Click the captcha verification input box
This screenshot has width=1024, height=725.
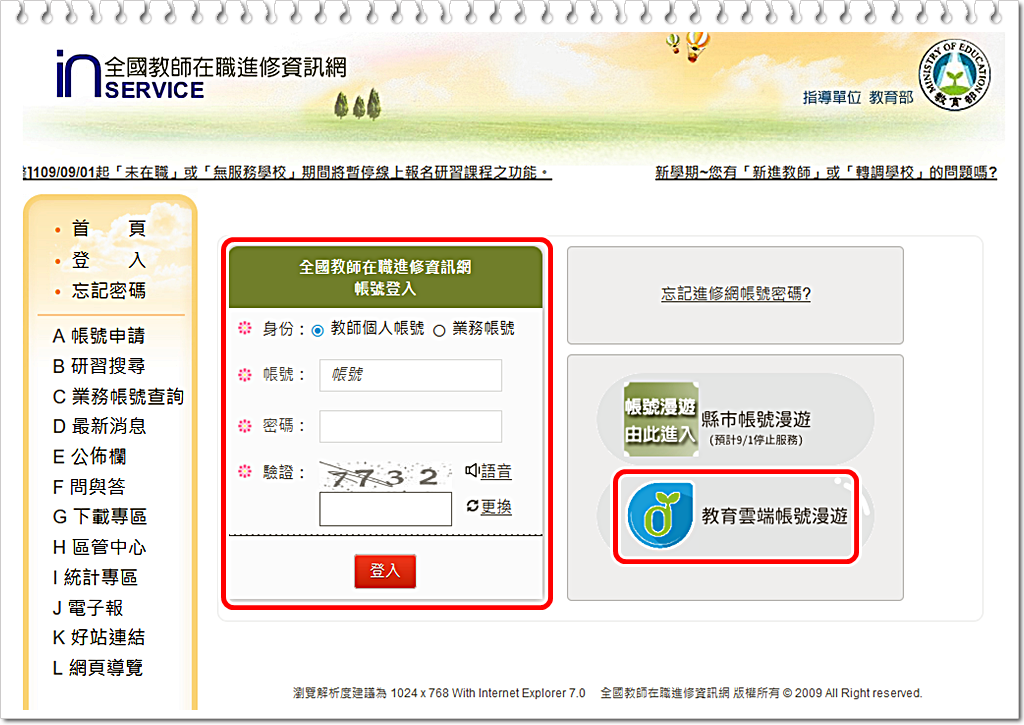pos(385,509)
